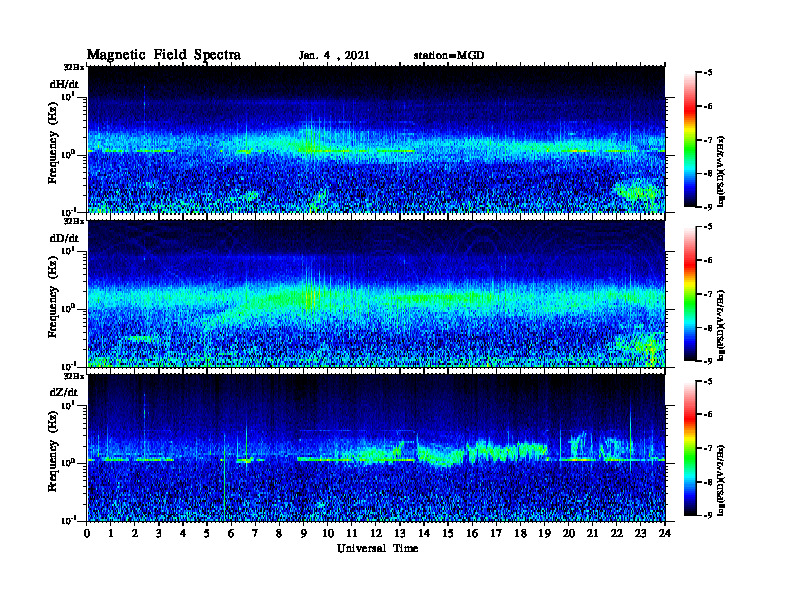Click the 10^0 frequency tick of dD/dt panel
Viewport: 792px width, 612px height.
70,308
